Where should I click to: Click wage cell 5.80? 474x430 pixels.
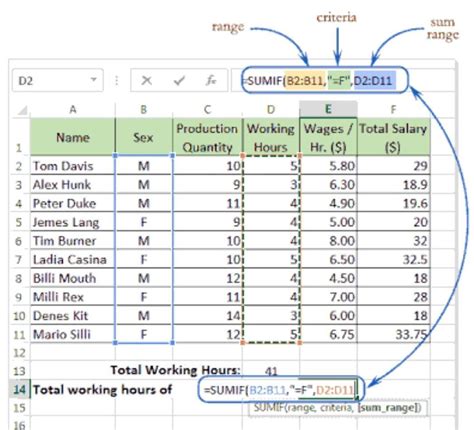[x=328, y=166]
